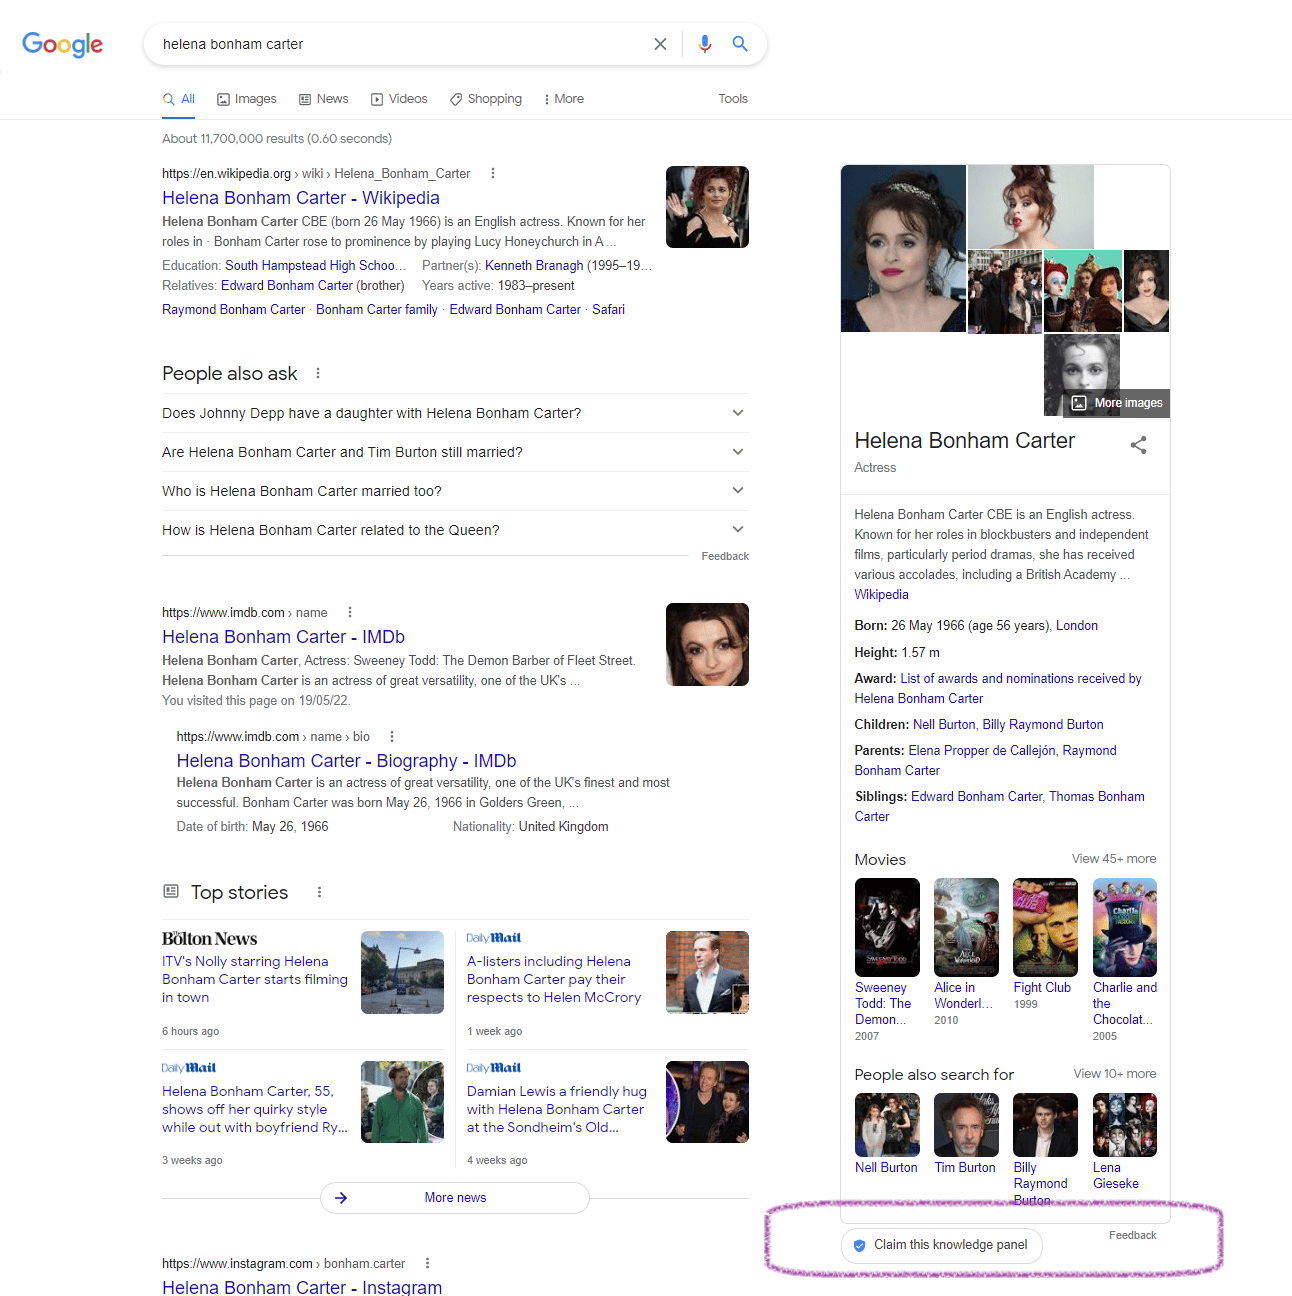Viewport: 1292px width, 1296px height.
Task: Open Raymond Bonham Carter sitelink
Action: [234, 310]
